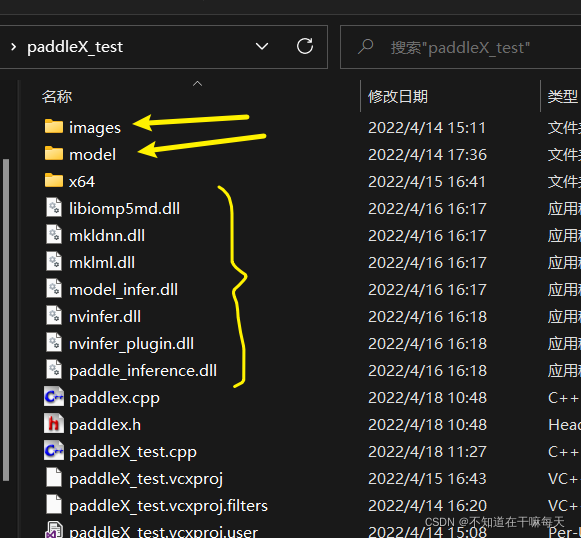This screenshot has height=538, width=581.
Task: Click the date 2022/4/15 16:43
Action: coord(427,479)
